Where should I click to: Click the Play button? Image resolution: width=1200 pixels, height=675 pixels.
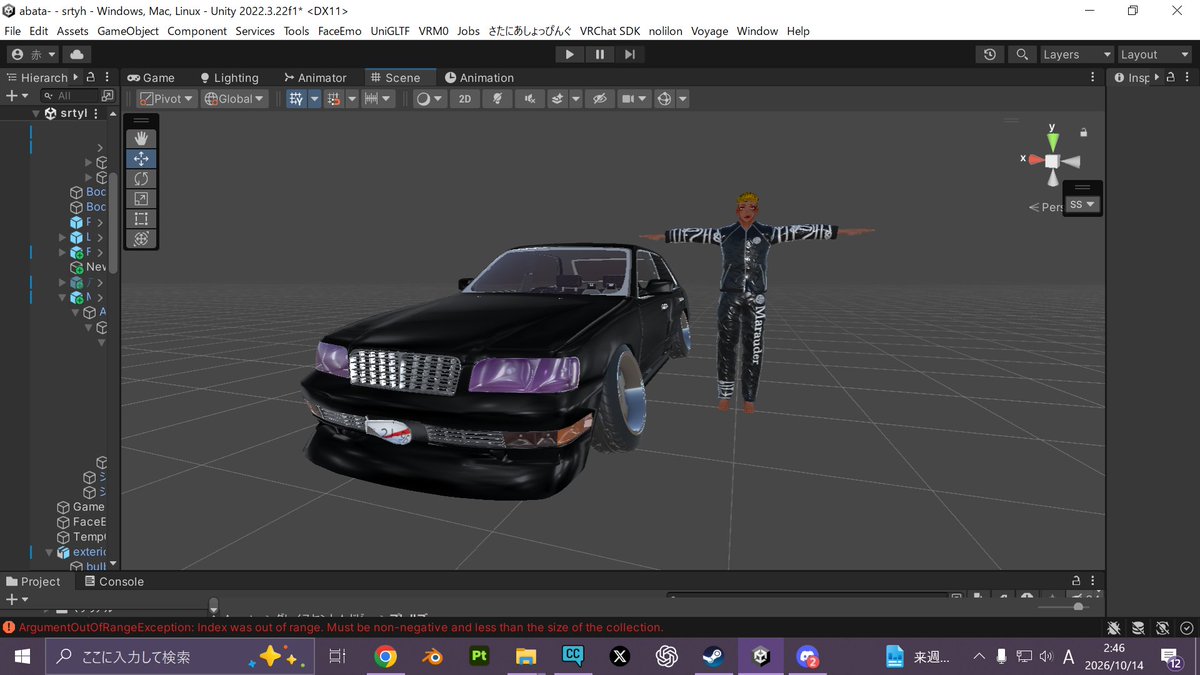tap(569, 54)
